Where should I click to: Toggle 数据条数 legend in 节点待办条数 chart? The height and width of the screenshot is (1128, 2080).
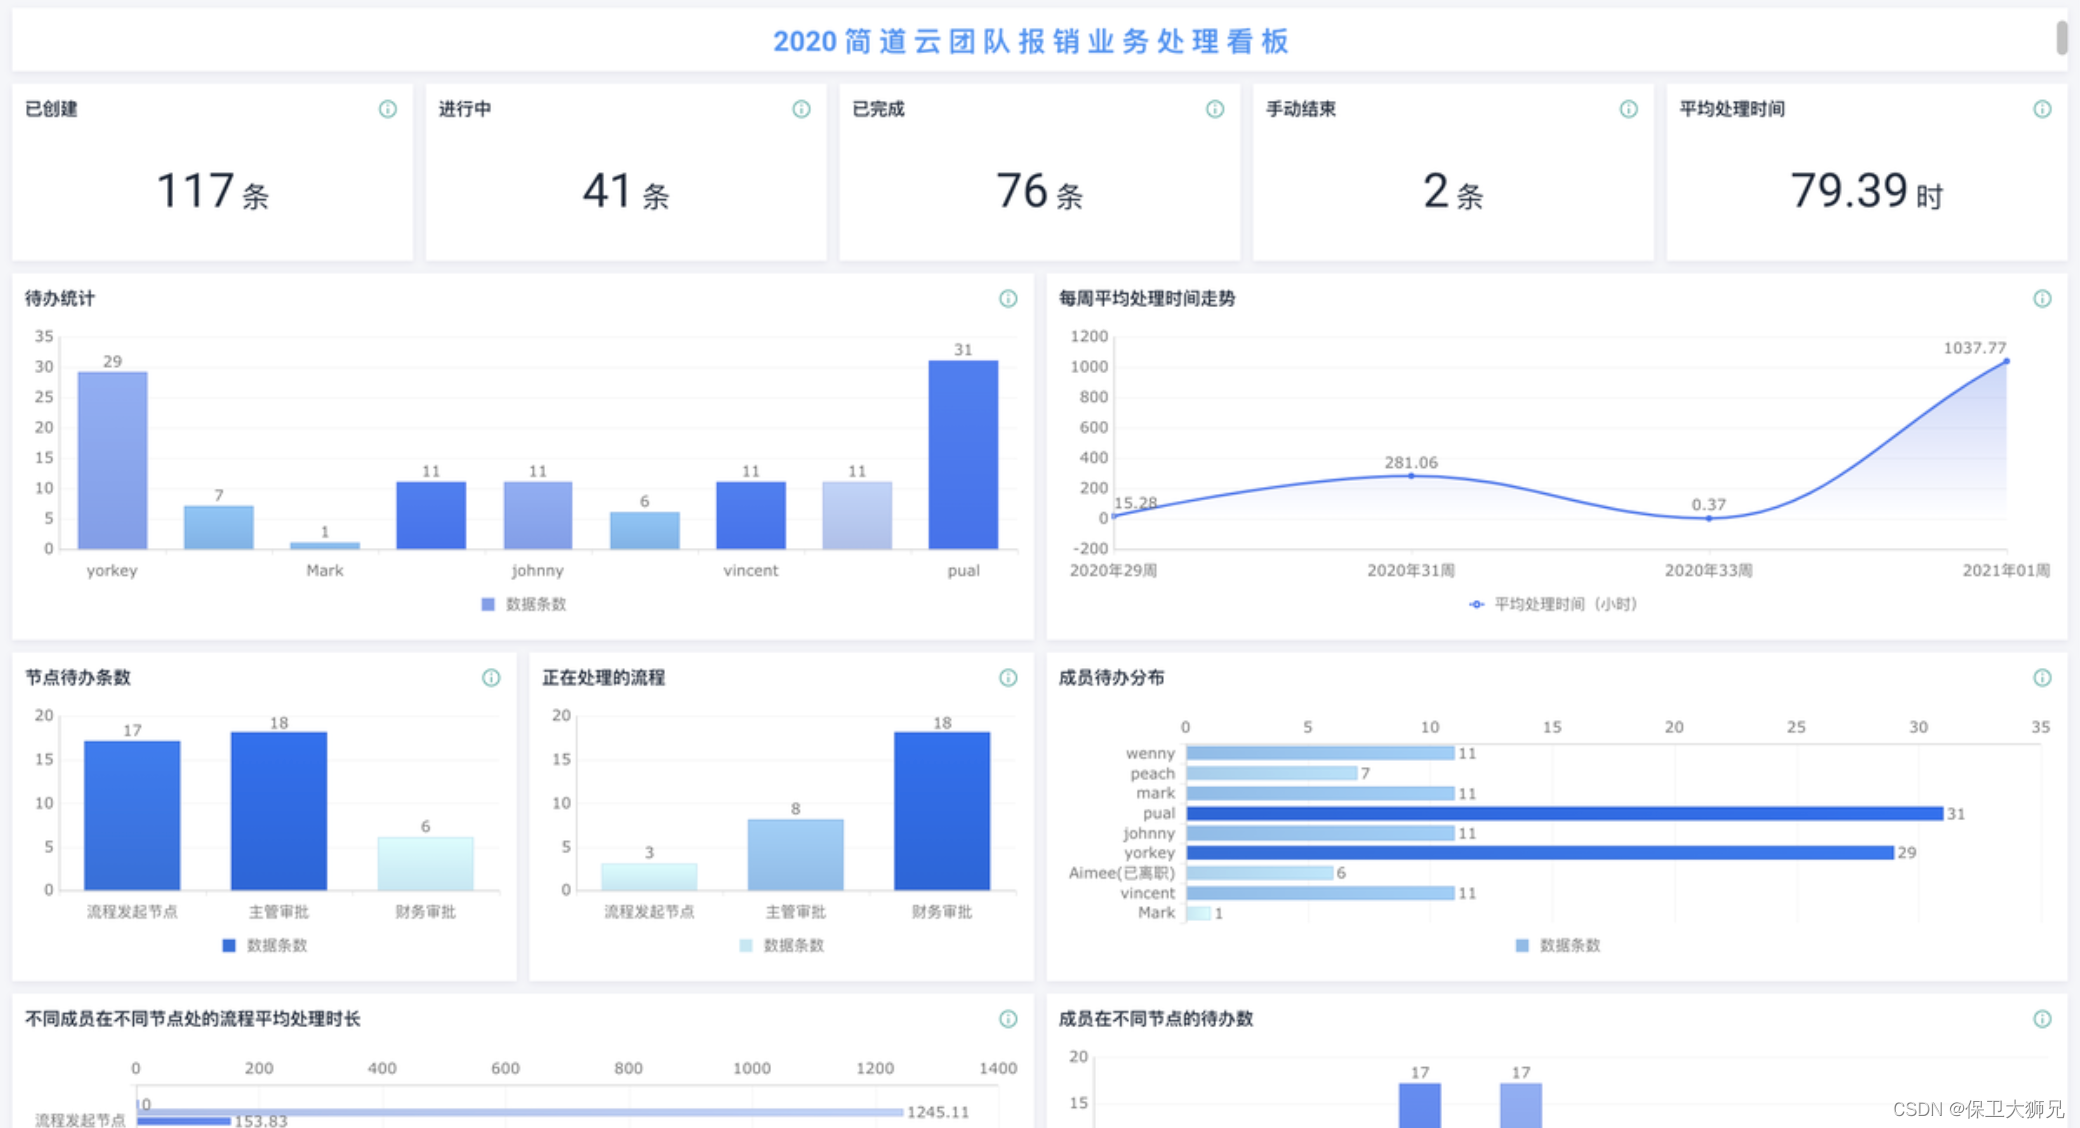pos(265,945)
